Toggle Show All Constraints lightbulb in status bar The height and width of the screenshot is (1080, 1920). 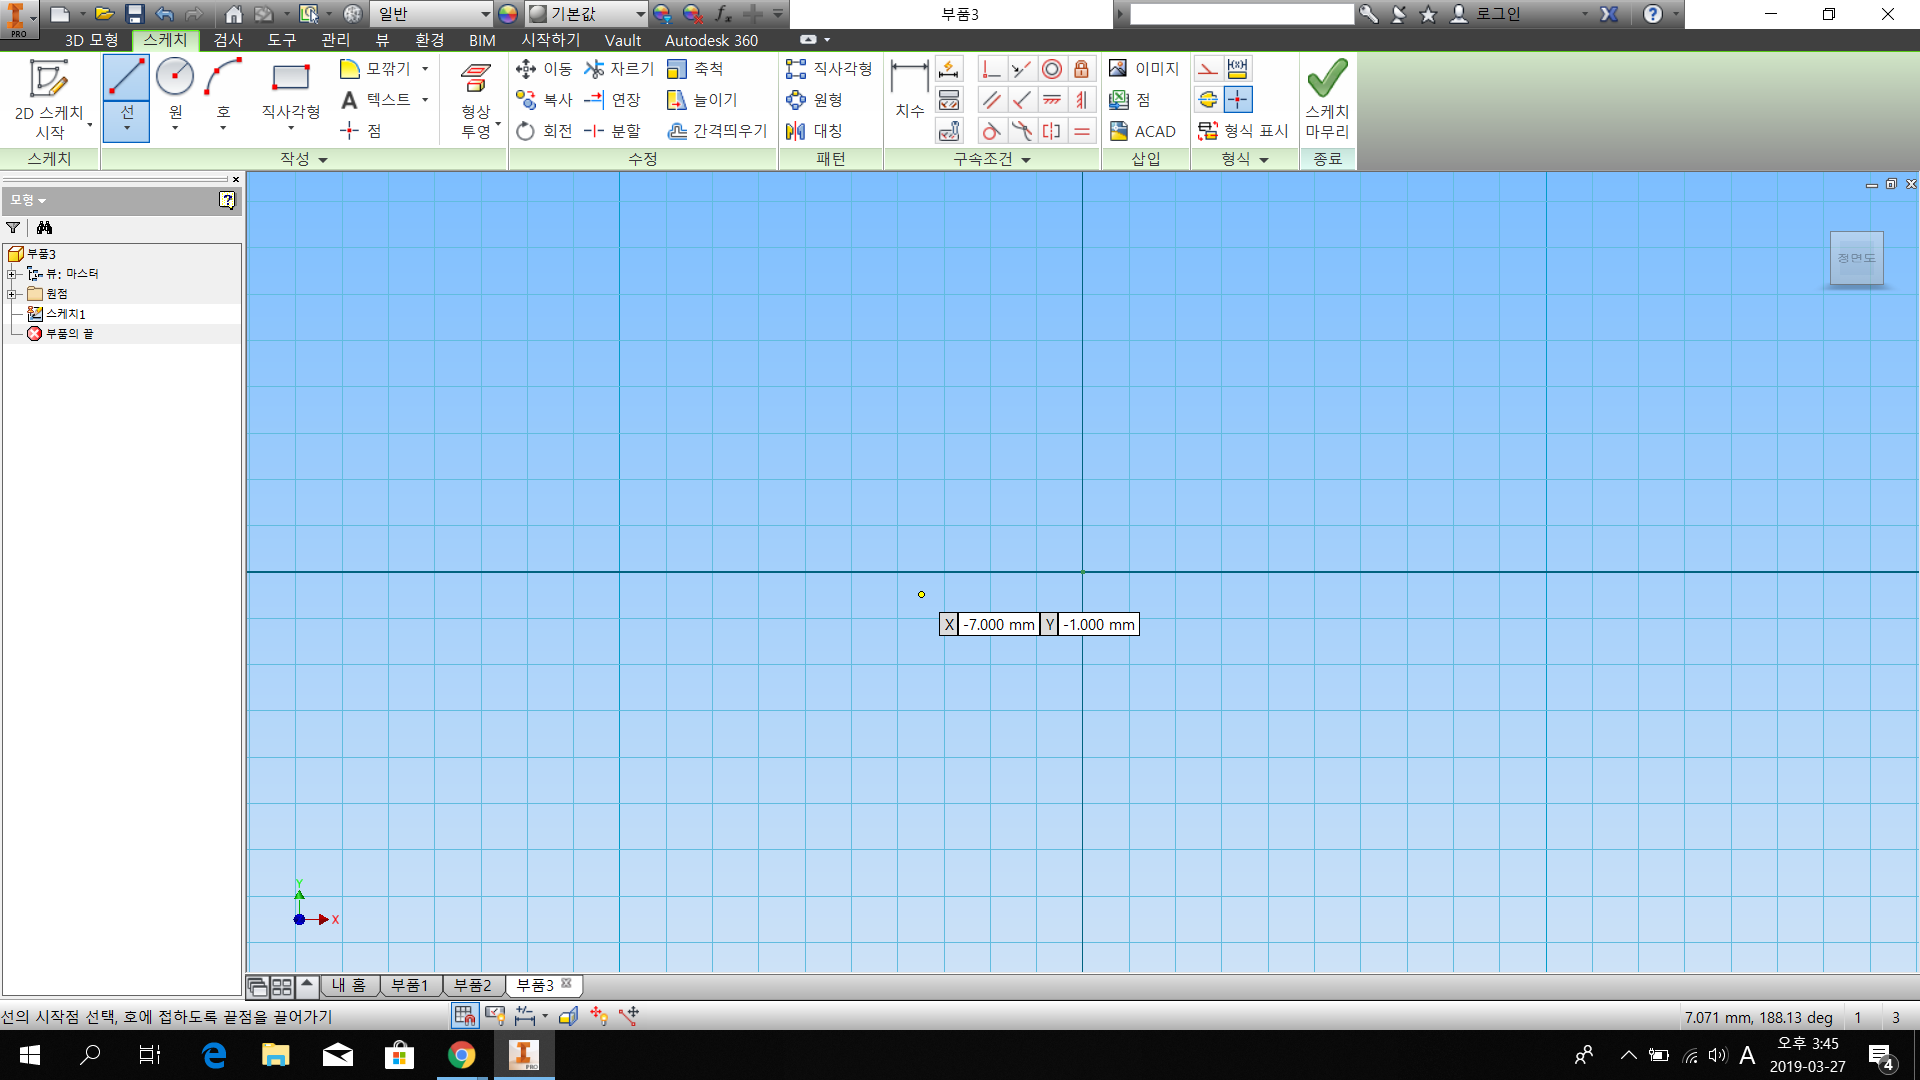click(x=495, y=1016)
